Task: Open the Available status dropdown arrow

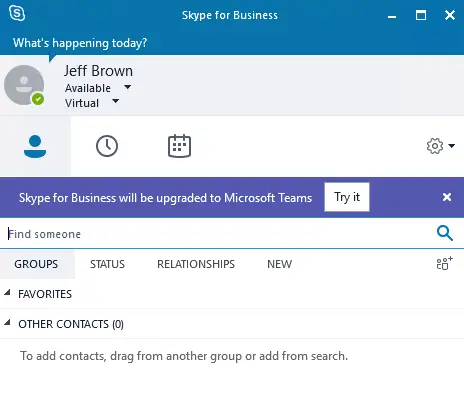Action: point(127,87)
